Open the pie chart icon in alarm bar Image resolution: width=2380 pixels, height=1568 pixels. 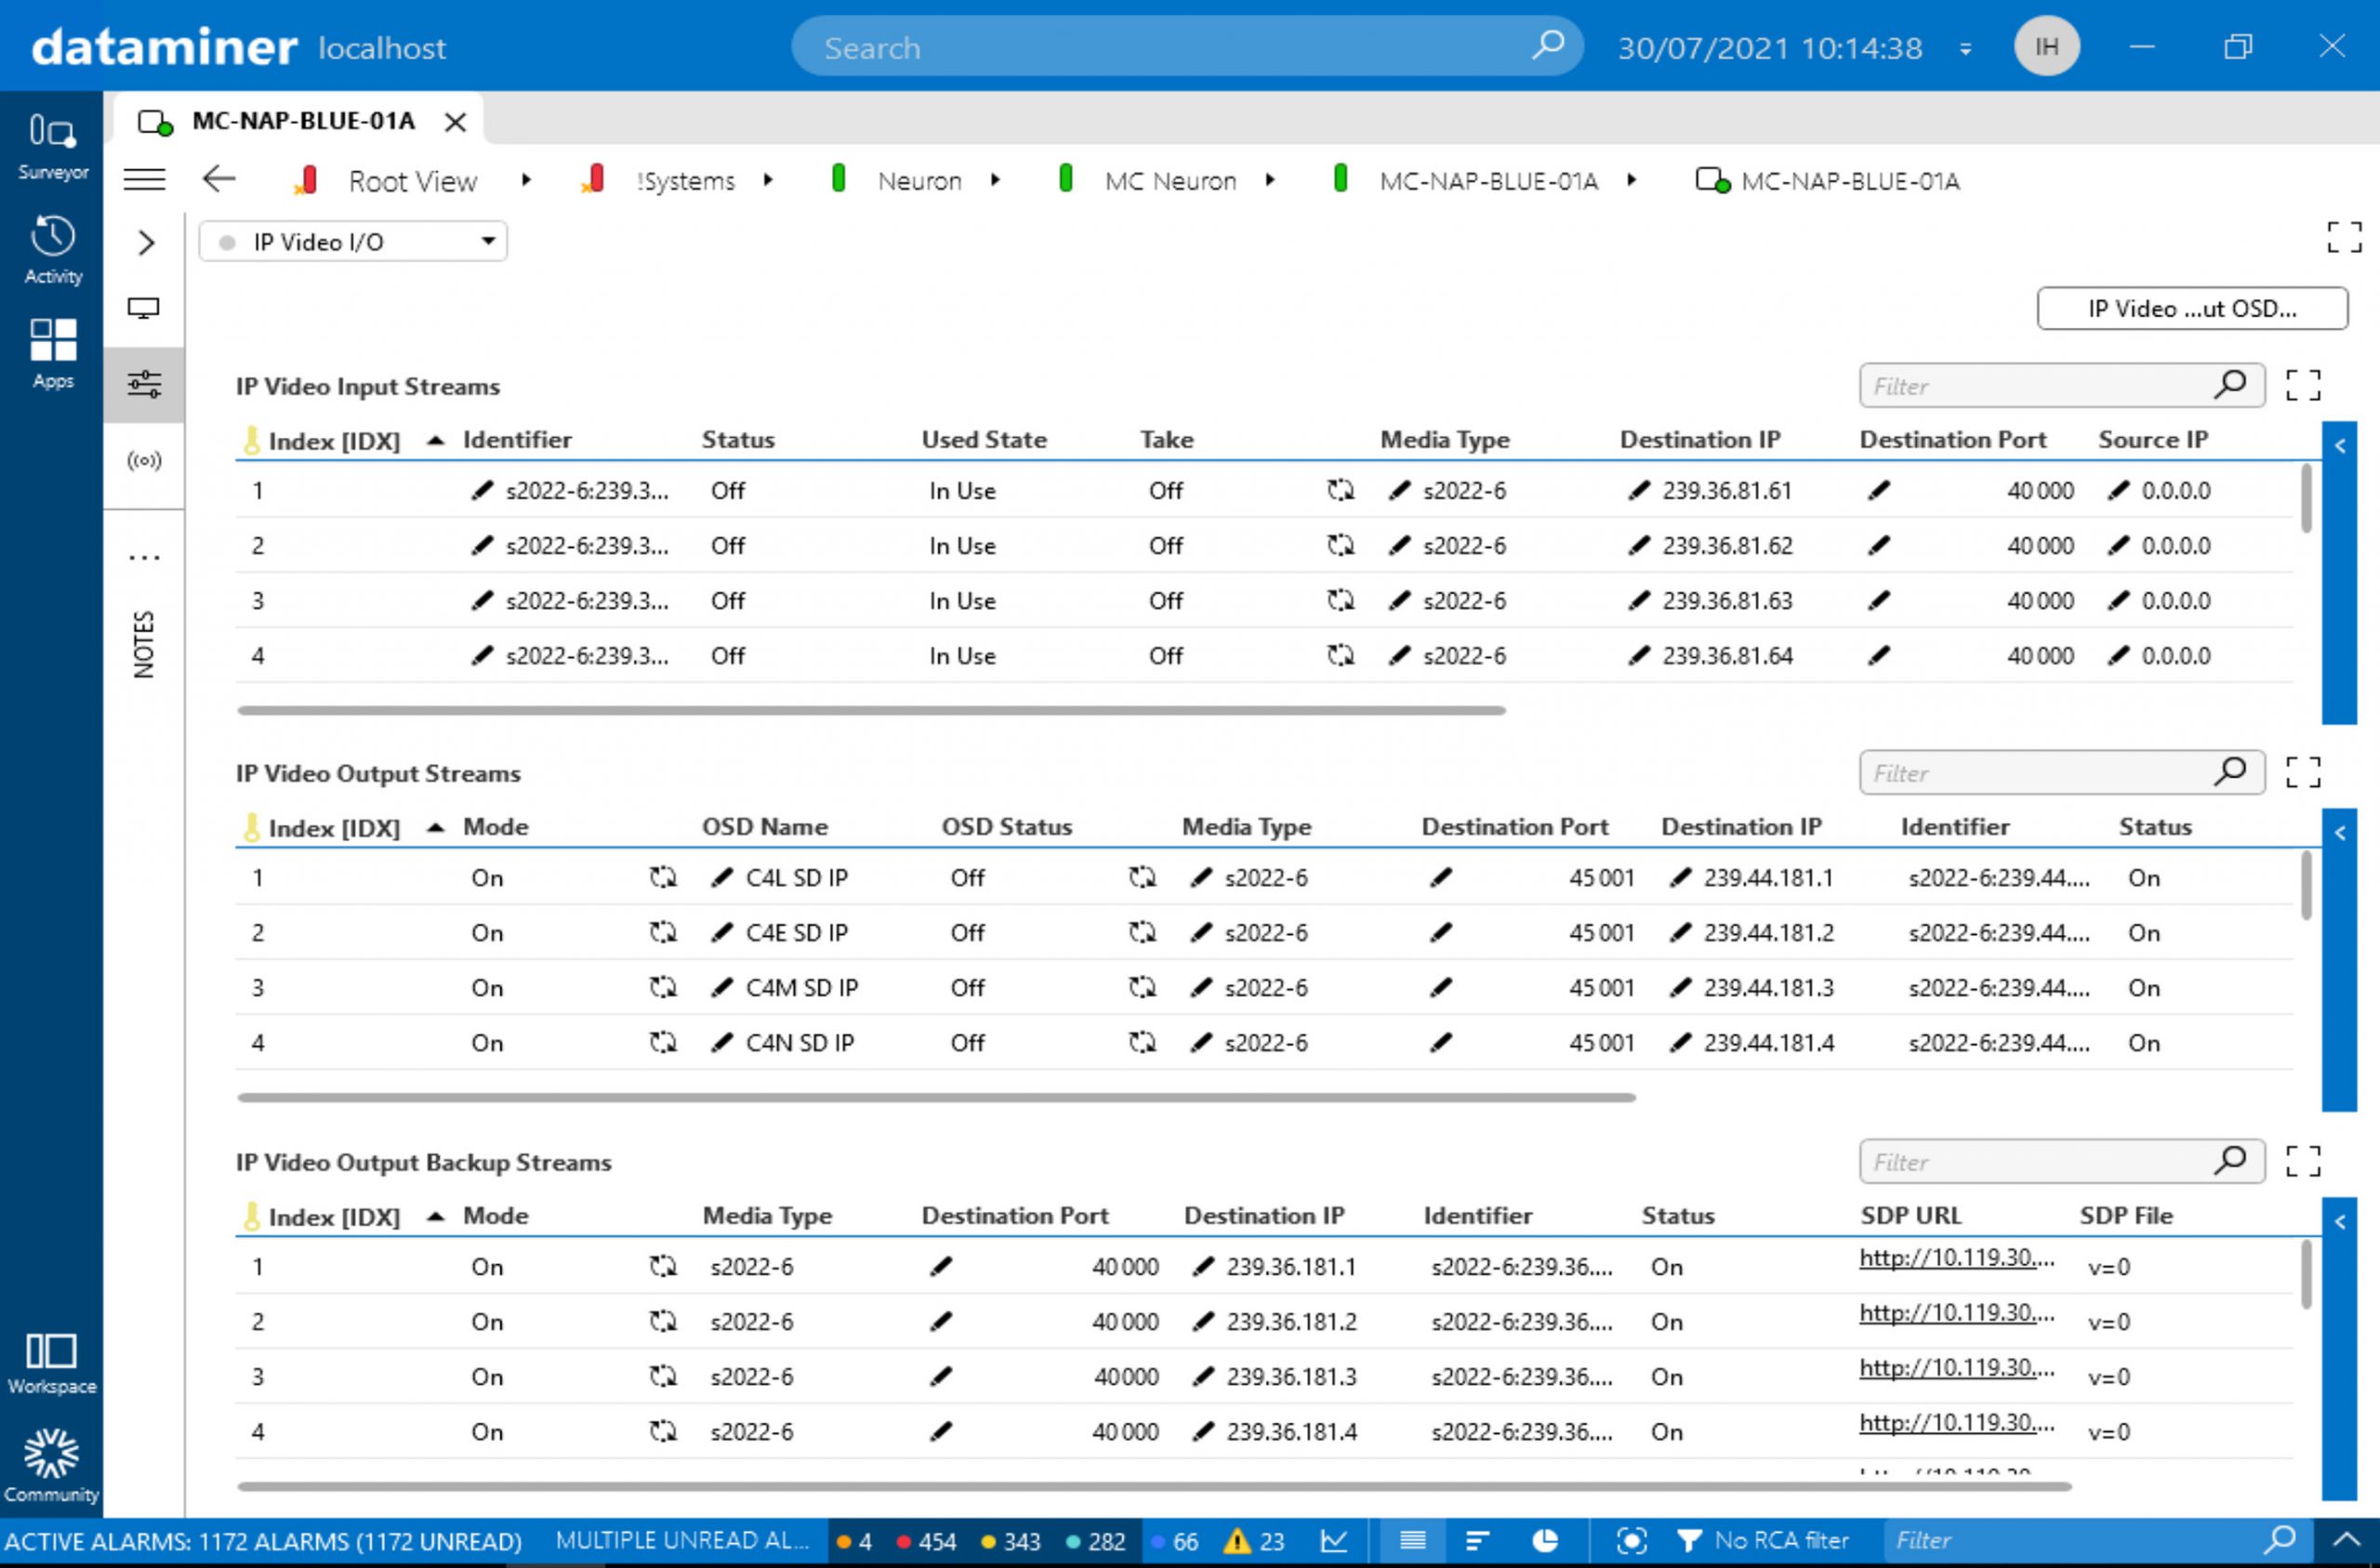point(1545,1541)
